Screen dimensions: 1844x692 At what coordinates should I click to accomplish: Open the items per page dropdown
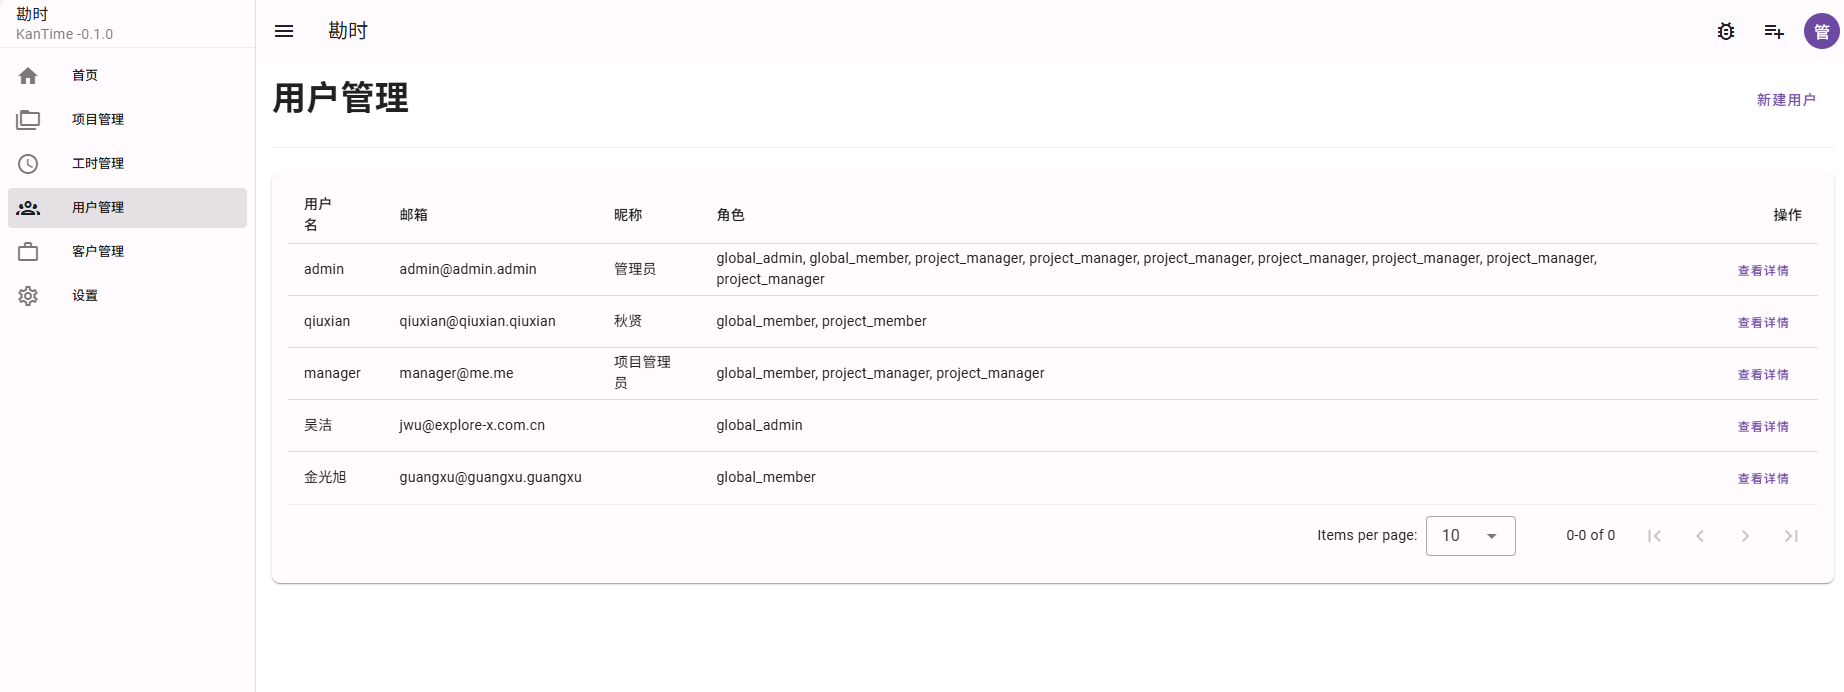pyautogui.click(x=1470, y=536)
